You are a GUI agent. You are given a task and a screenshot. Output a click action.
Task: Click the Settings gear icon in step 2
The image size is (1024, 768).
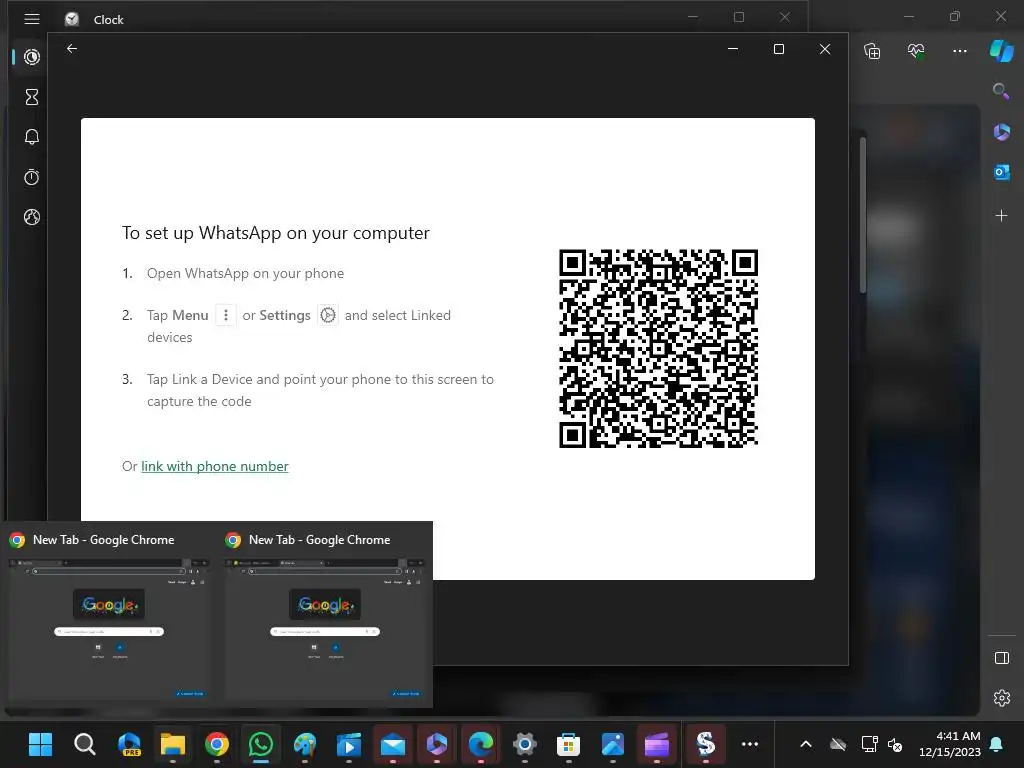click(328, 315)
